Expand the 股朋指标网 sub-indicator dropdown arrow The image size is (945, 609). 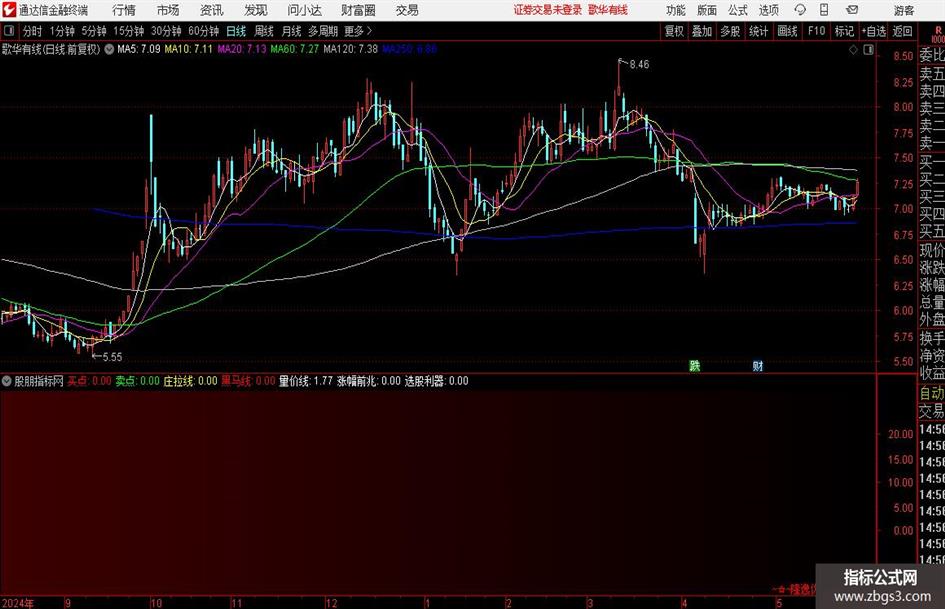pos(7,381)
